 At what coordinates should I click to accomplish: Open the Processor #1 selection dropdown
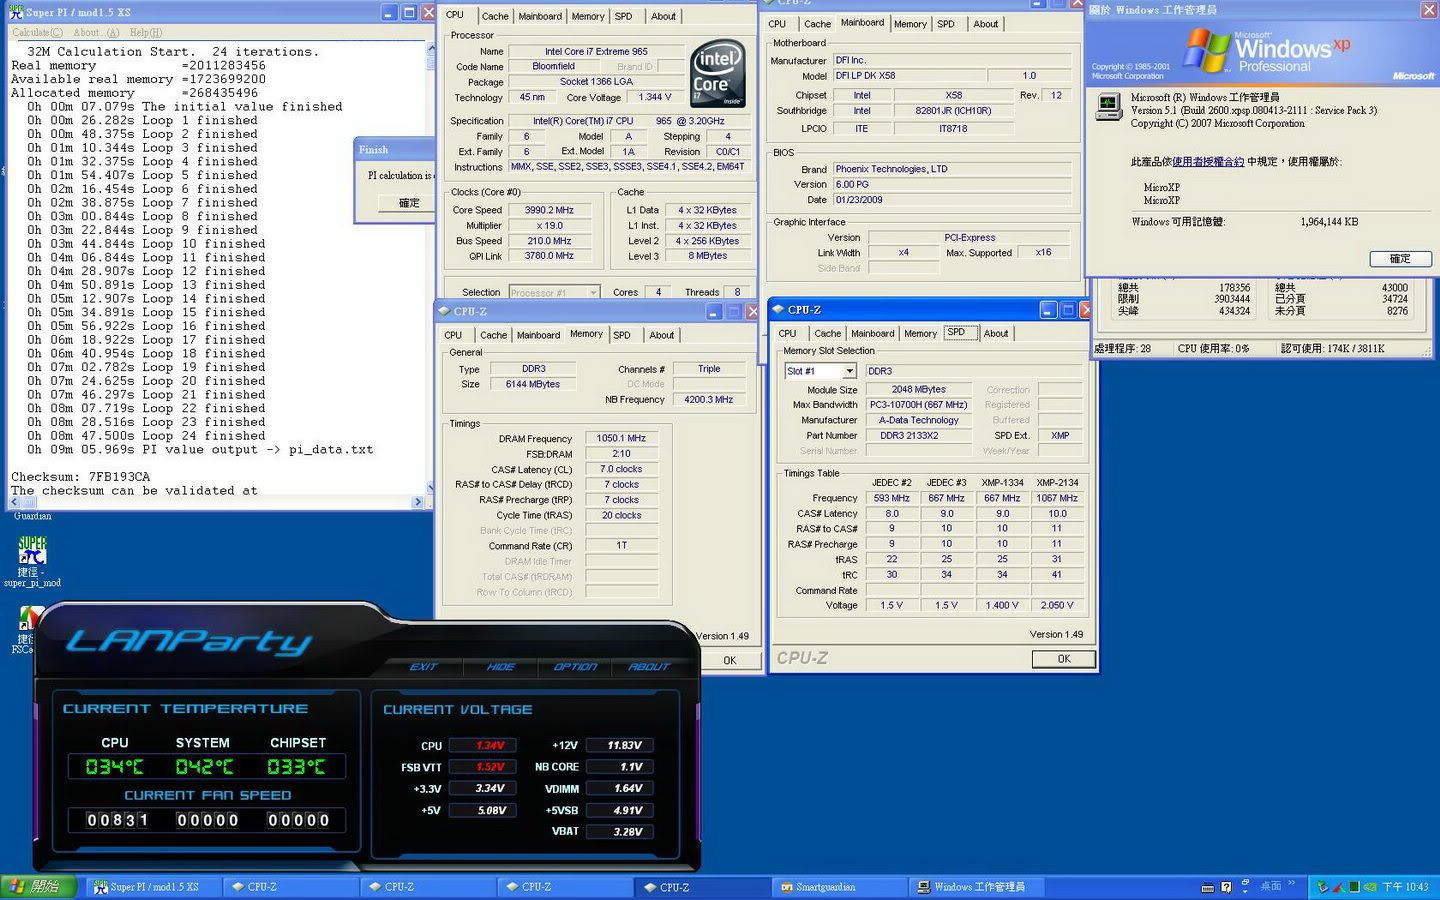point(593,293)
